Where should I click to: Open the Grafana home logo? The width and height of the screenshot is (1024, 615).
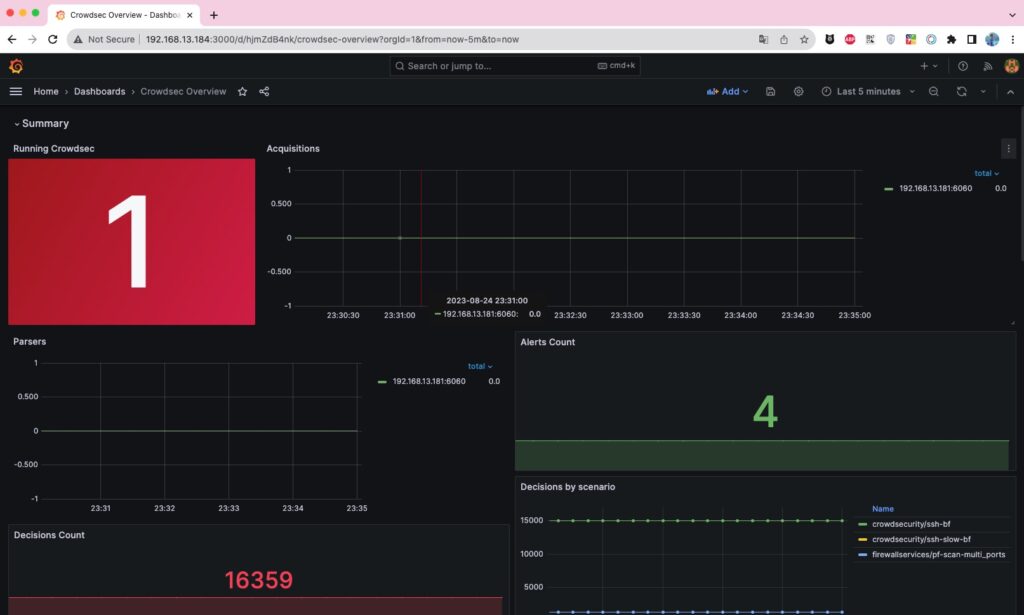(16, 66)
